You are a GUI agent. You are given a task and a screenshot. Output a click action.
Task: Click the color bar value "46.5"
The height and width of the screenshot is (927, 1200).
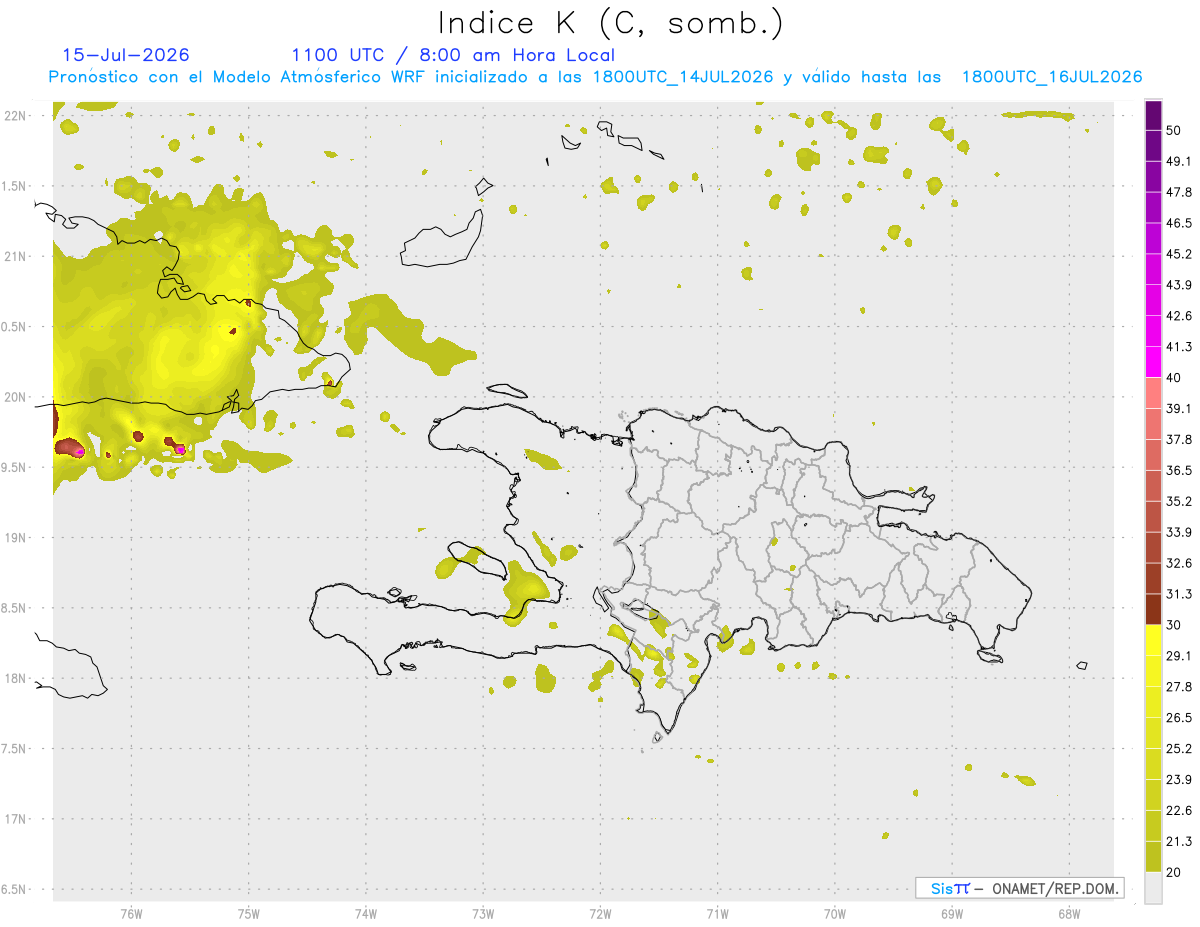point(1179,223)
